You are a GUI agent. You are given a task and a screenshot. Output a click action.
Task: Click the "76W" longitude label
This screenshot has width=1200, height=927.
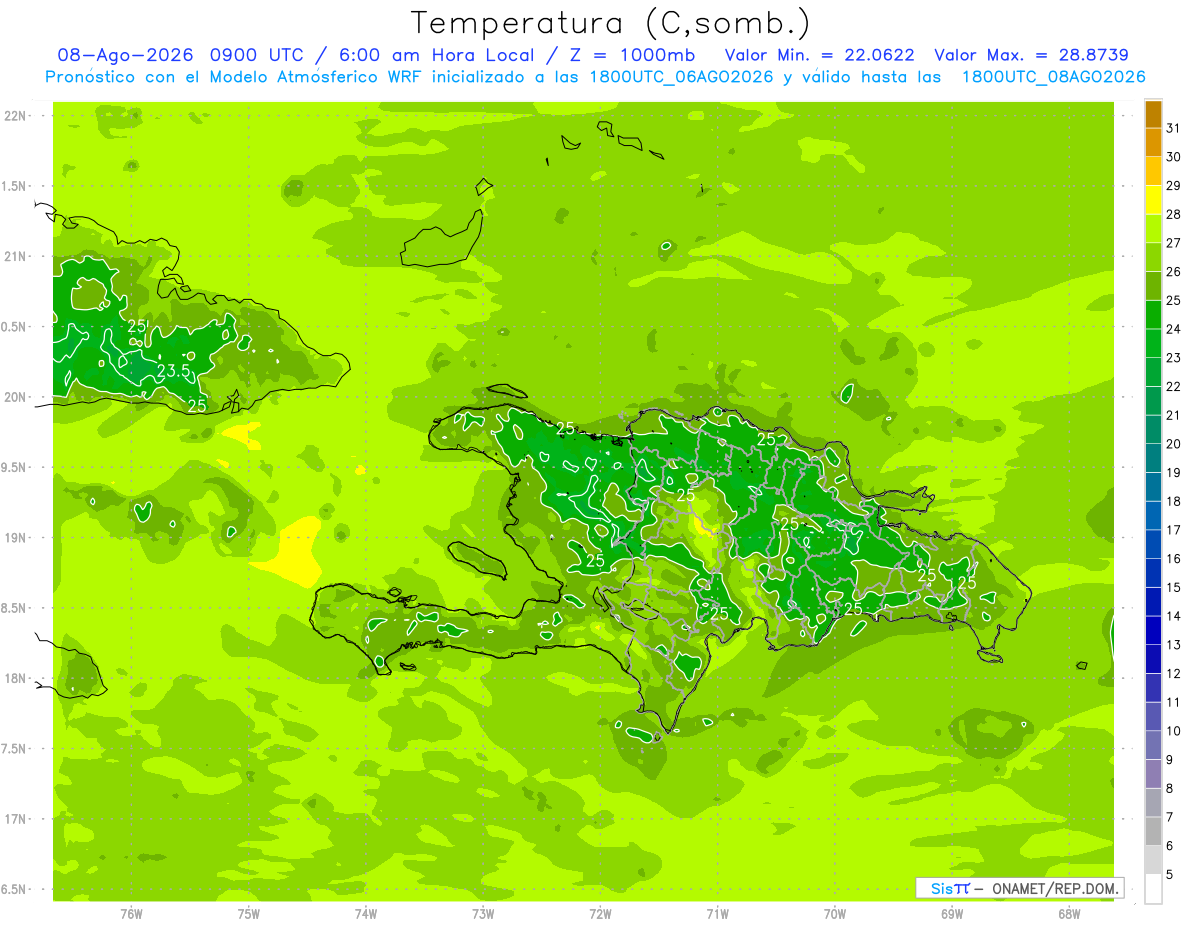tap(131, 912)
